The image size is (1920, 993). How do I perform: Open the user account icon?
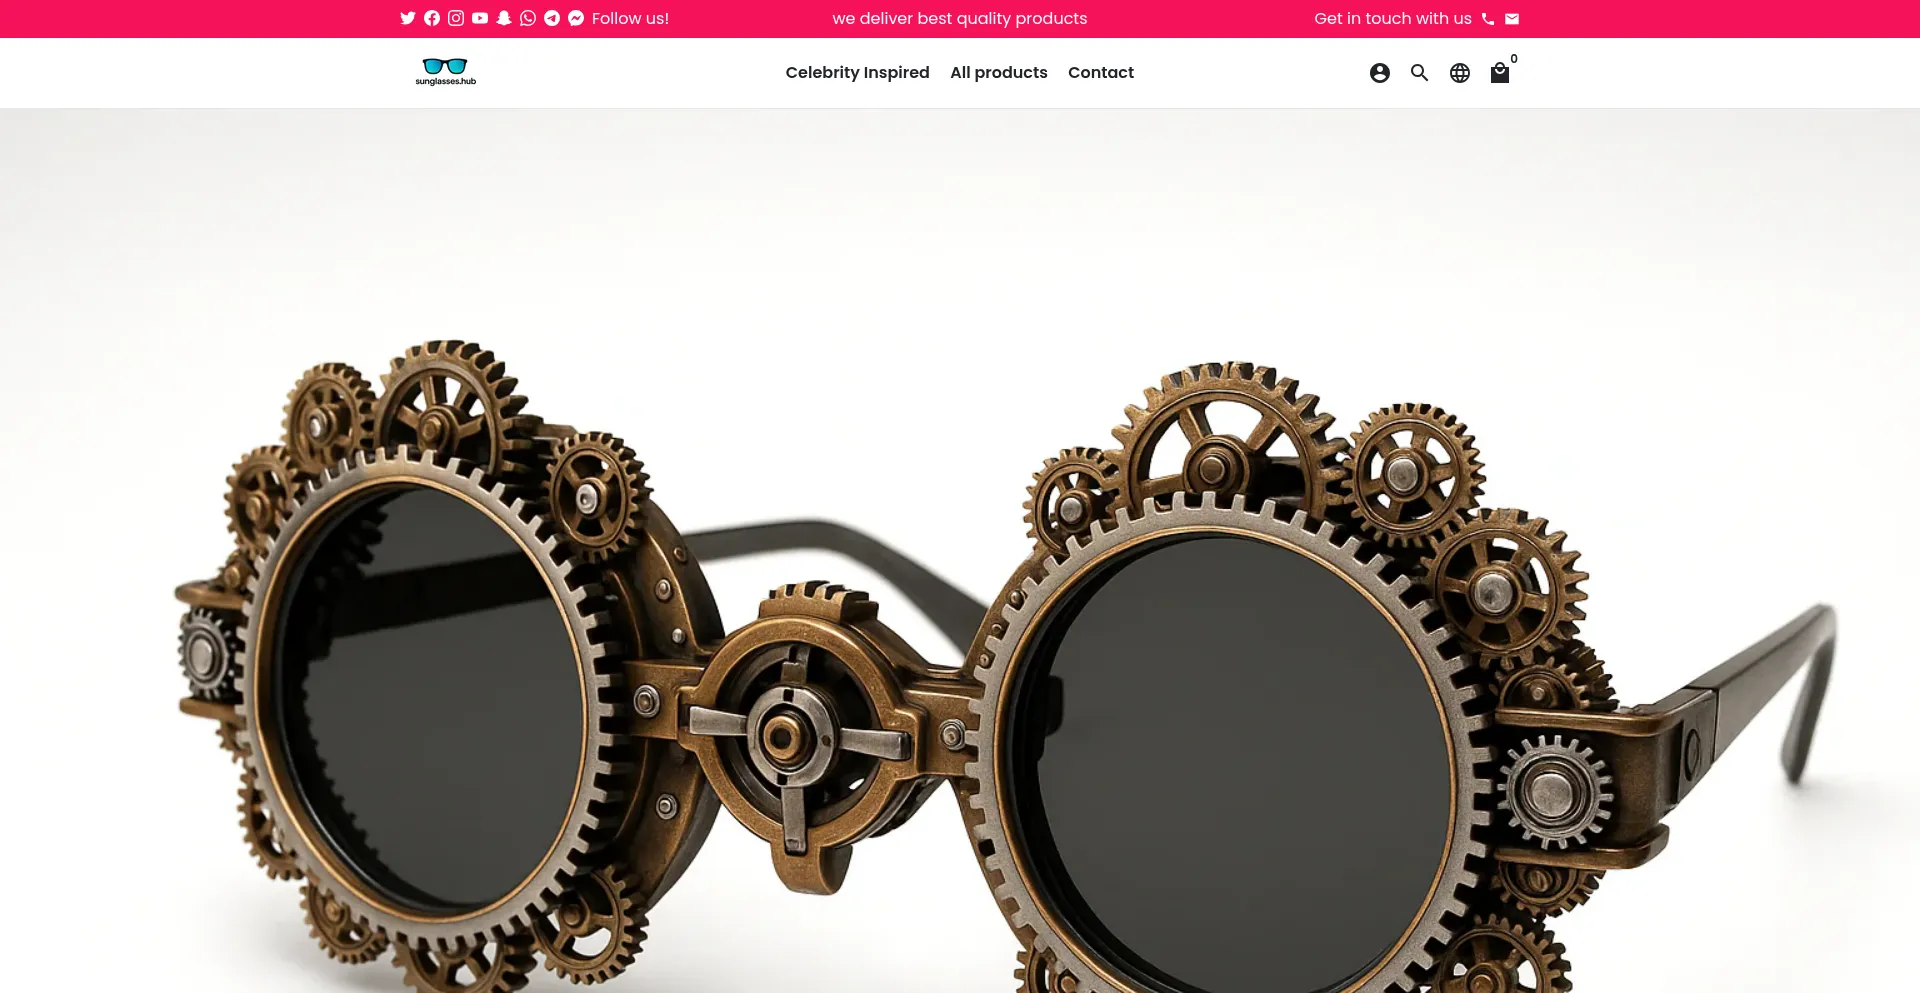coord(1380,73)
